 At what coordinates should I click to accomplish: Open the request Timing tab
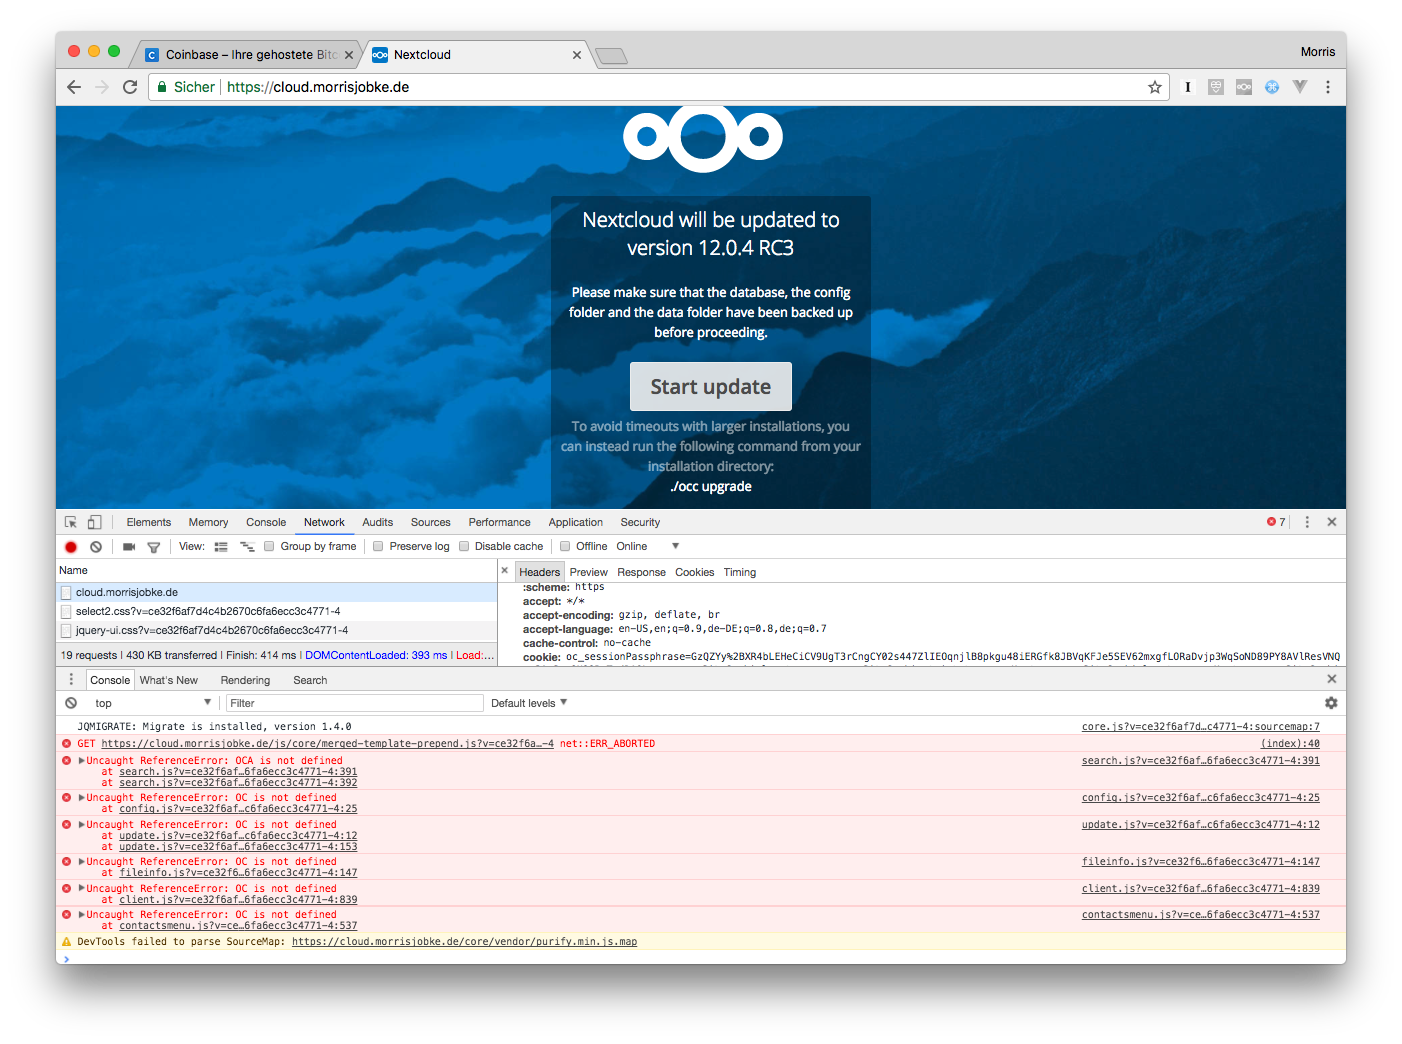740,572
